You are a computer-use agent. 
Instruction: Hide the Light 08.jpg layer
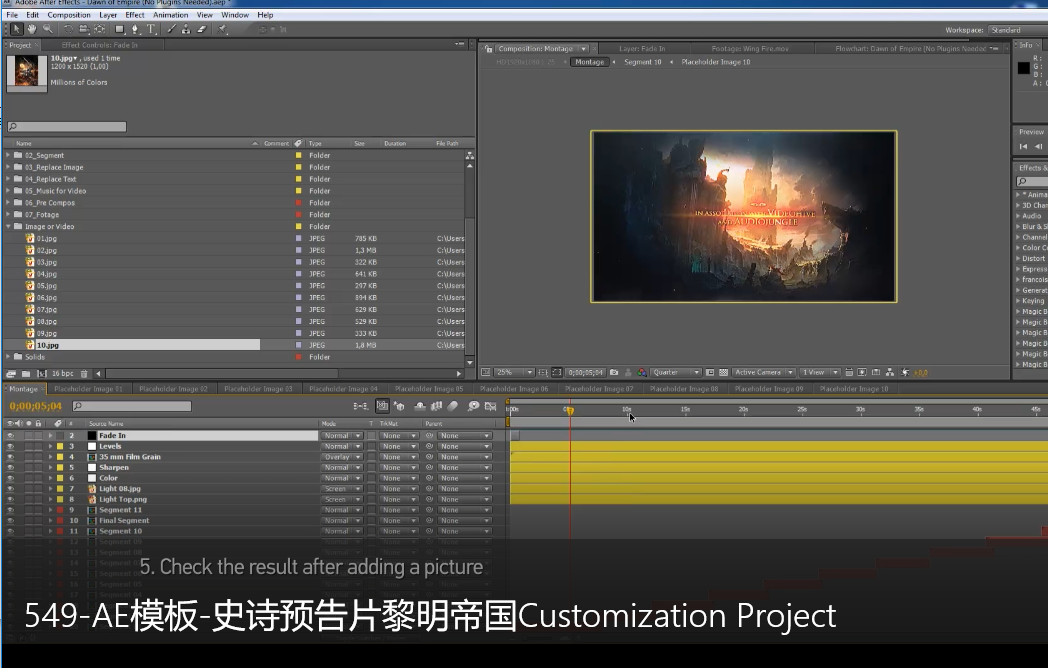[10, 489]
